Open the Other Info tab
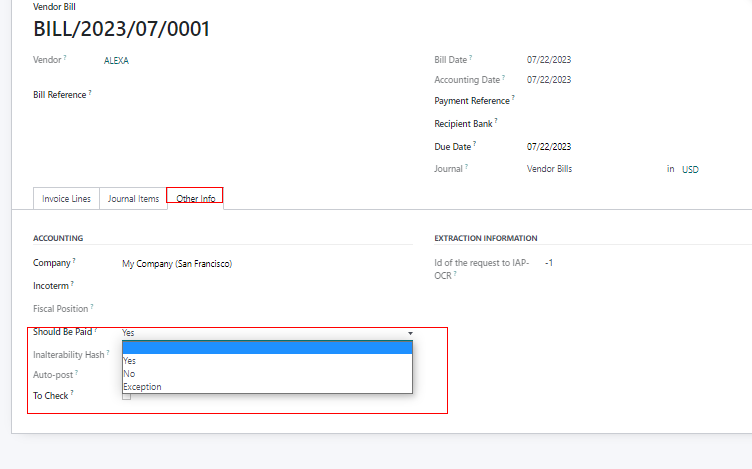 coord(195,198)
